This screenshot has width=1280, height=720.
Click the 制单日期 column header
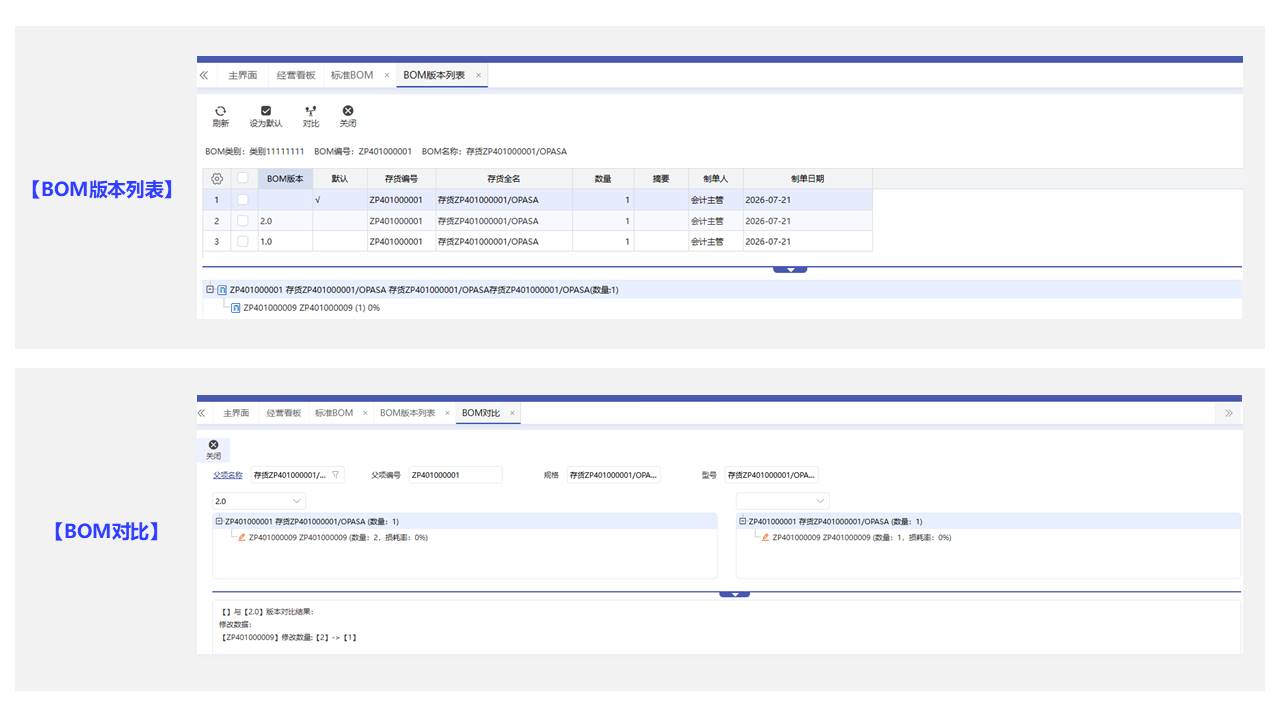click(x=808, y=178)
